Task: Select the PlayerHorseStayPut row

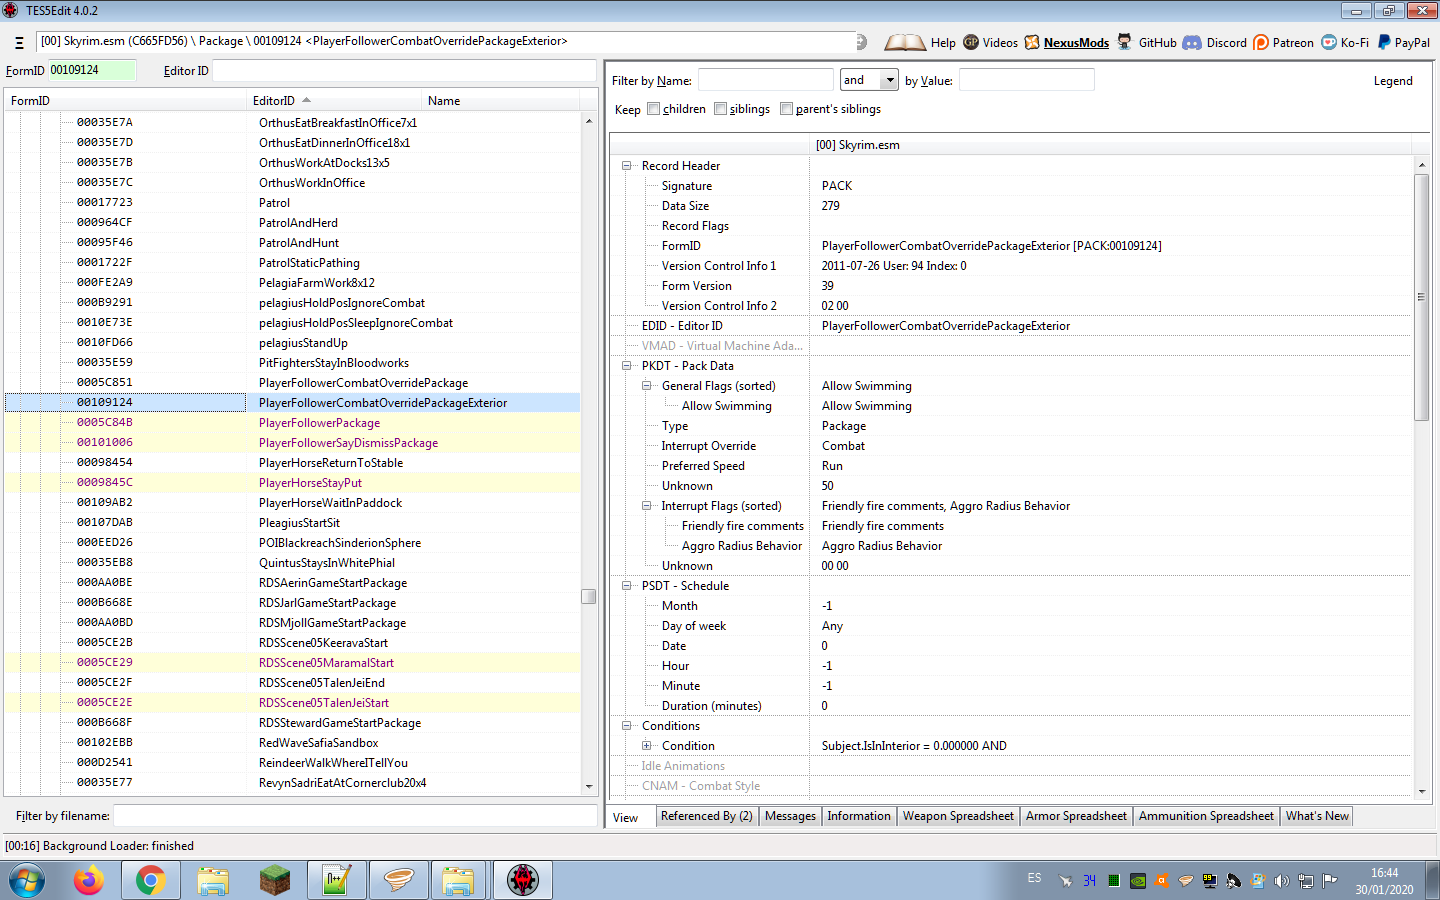Action: pos(292,483)
